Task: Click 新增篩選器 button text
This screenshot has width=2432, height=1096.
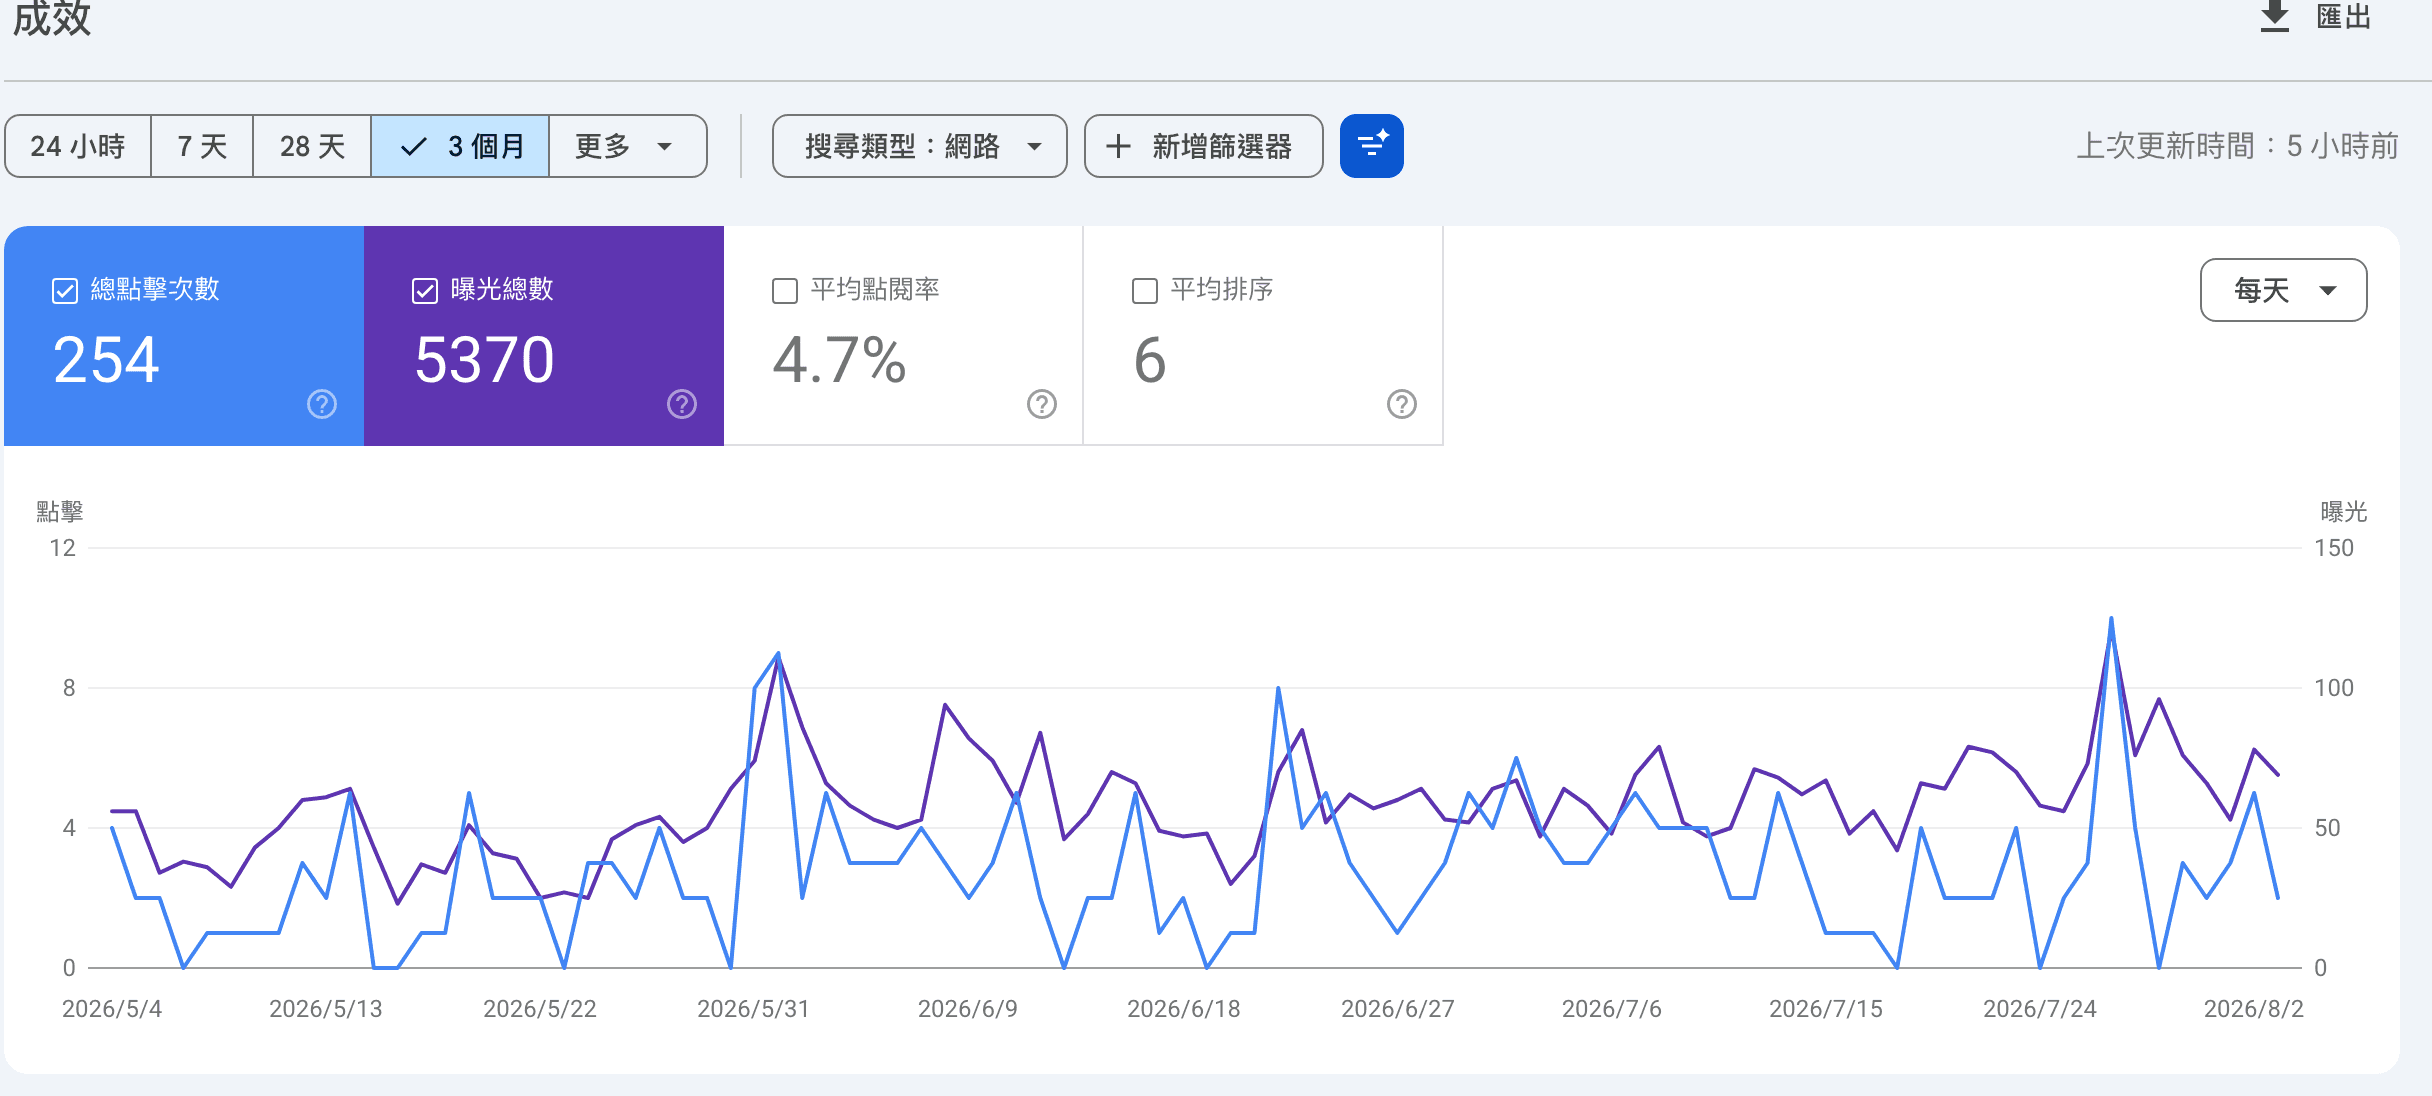Action: point(1222,146)
